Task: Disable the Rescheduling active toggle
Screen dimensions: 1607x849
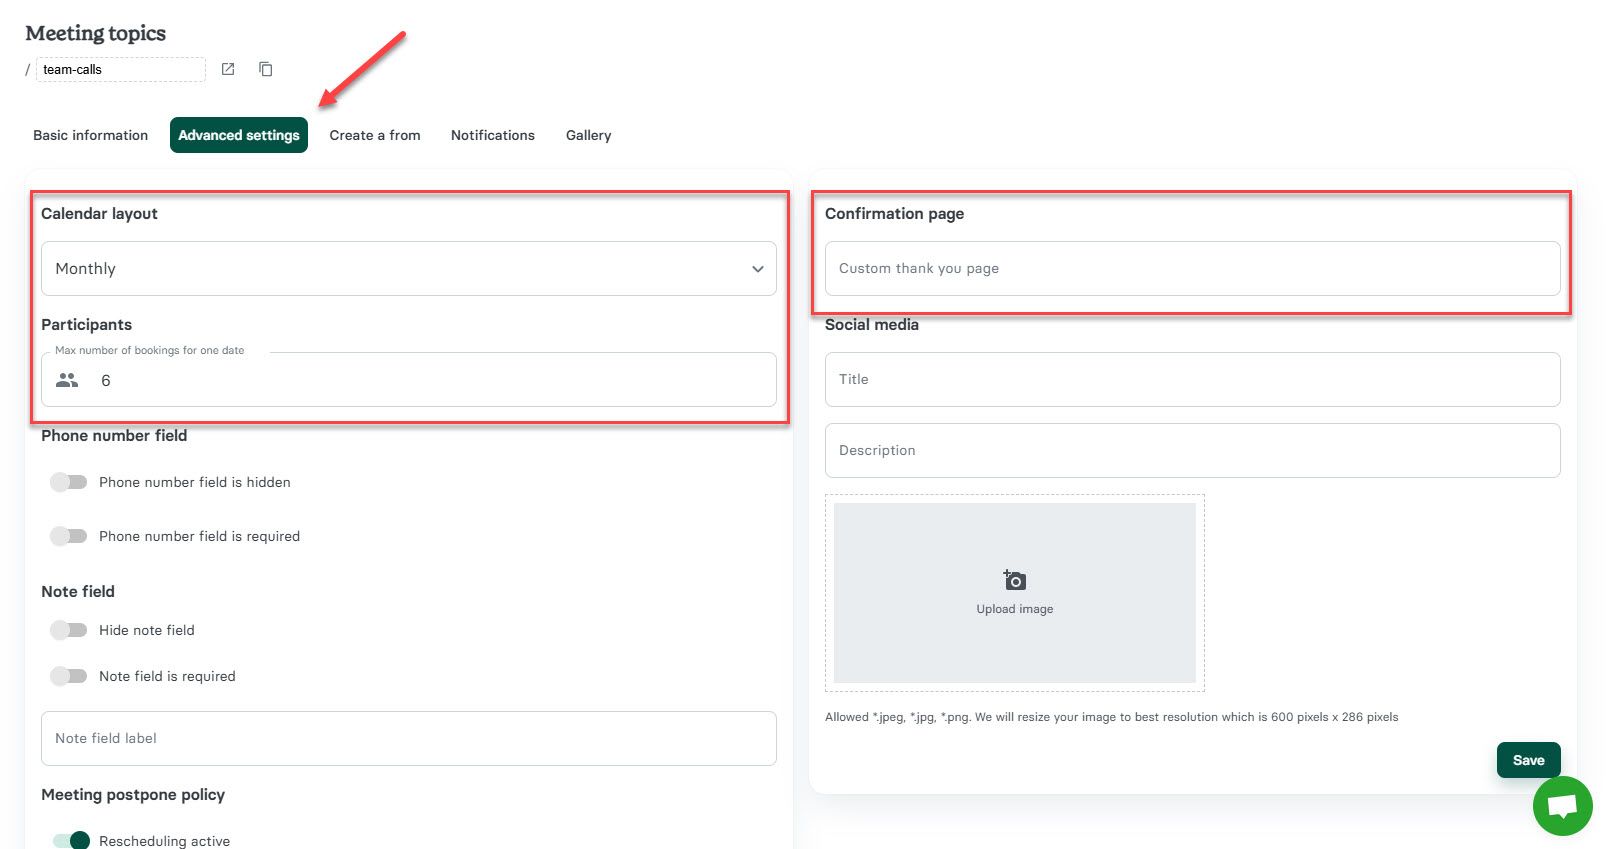Action: tap(71, 840)
